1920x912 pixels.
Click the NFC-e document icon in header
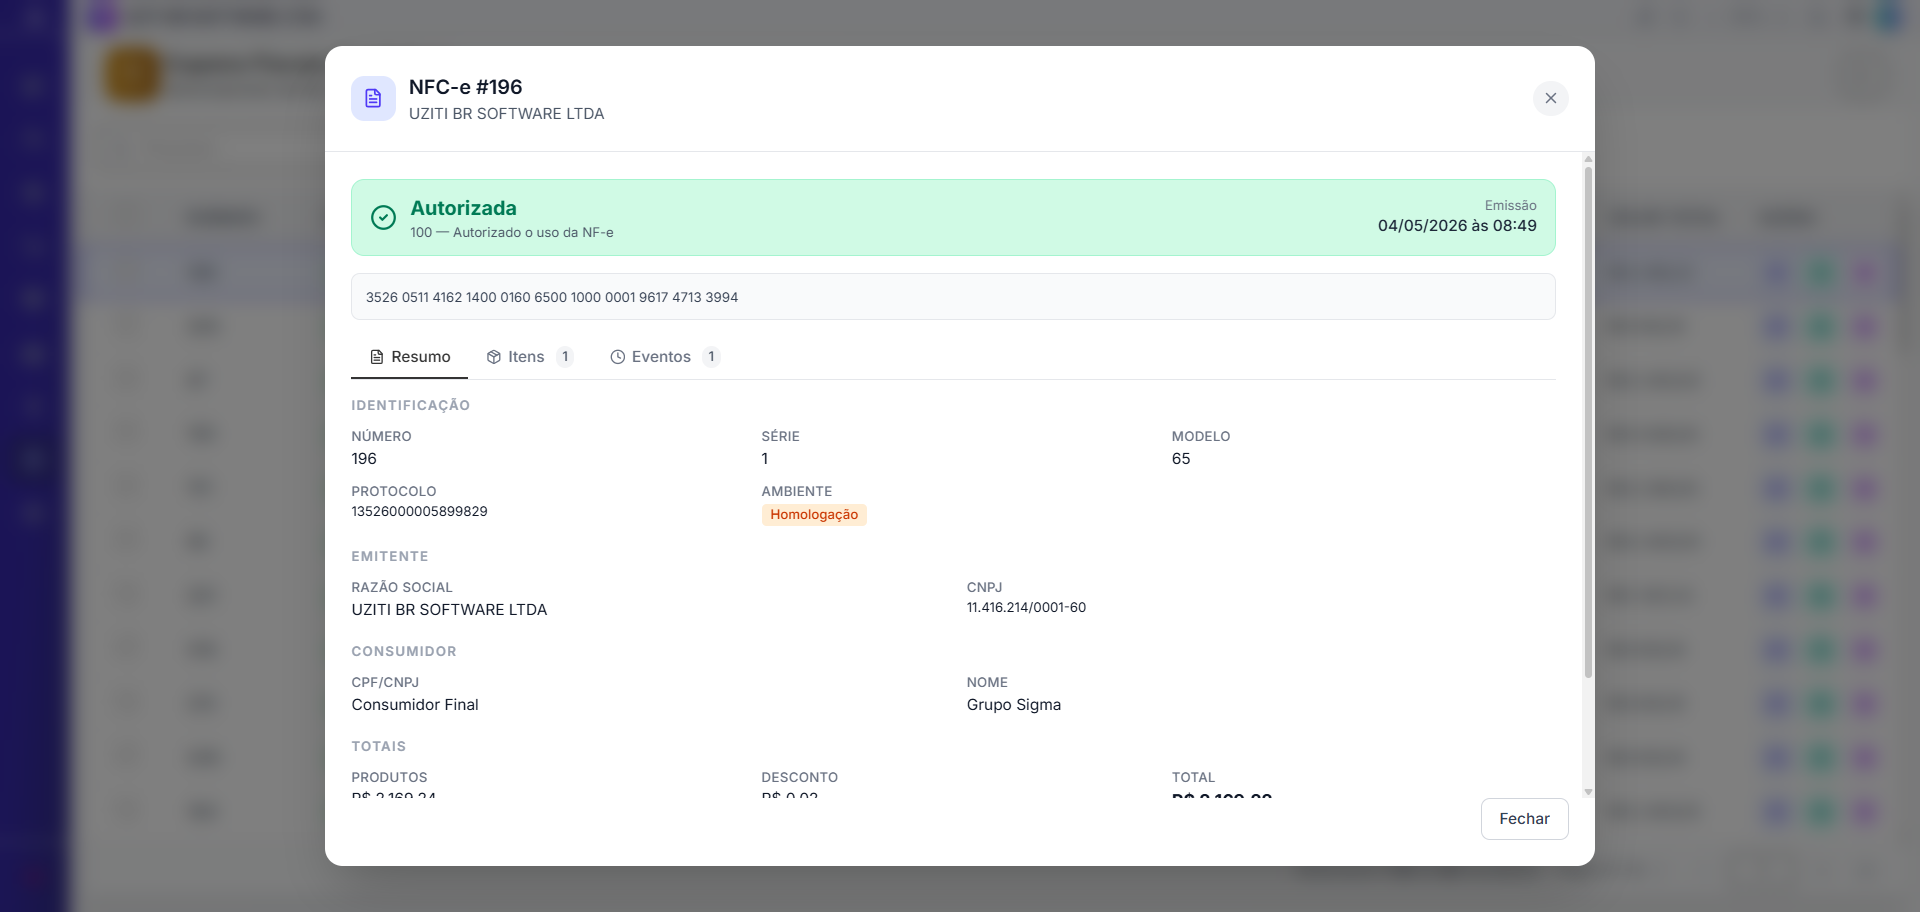(373, 98)
